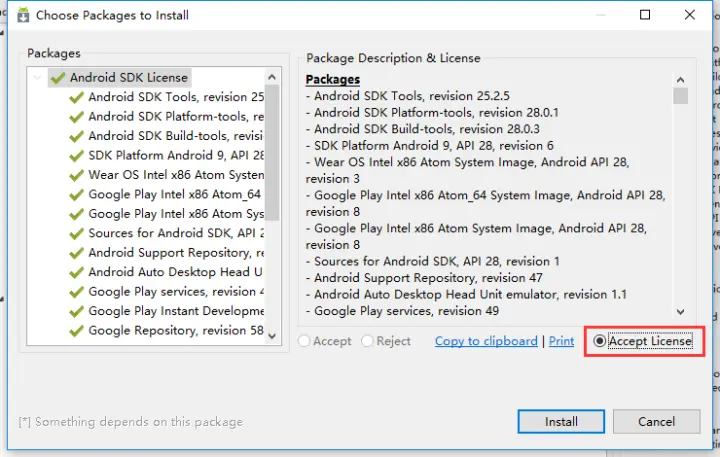This screenshot has height=457, width=720.
Task: Click green checkmark beside Android SDK License
Action: pyautogui.click(x=58, y=78)
